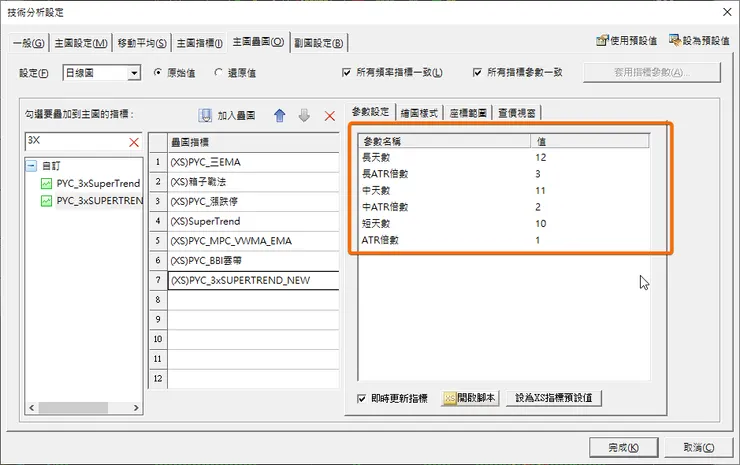The width and height of the screenshot is (740, 465).
Task: Click value 1 of ATR倍數
Action: [x=538, y=240]
